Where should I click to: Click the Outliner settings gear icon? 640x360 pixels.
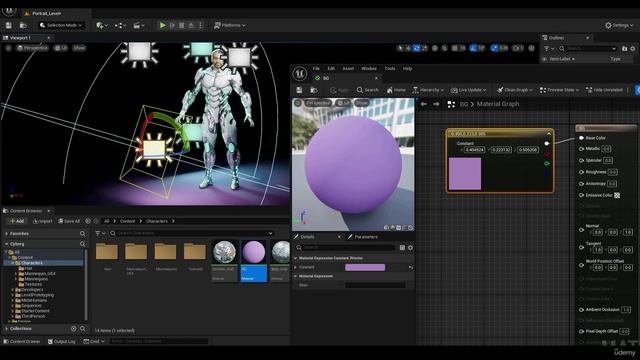[x=633, y=49]
